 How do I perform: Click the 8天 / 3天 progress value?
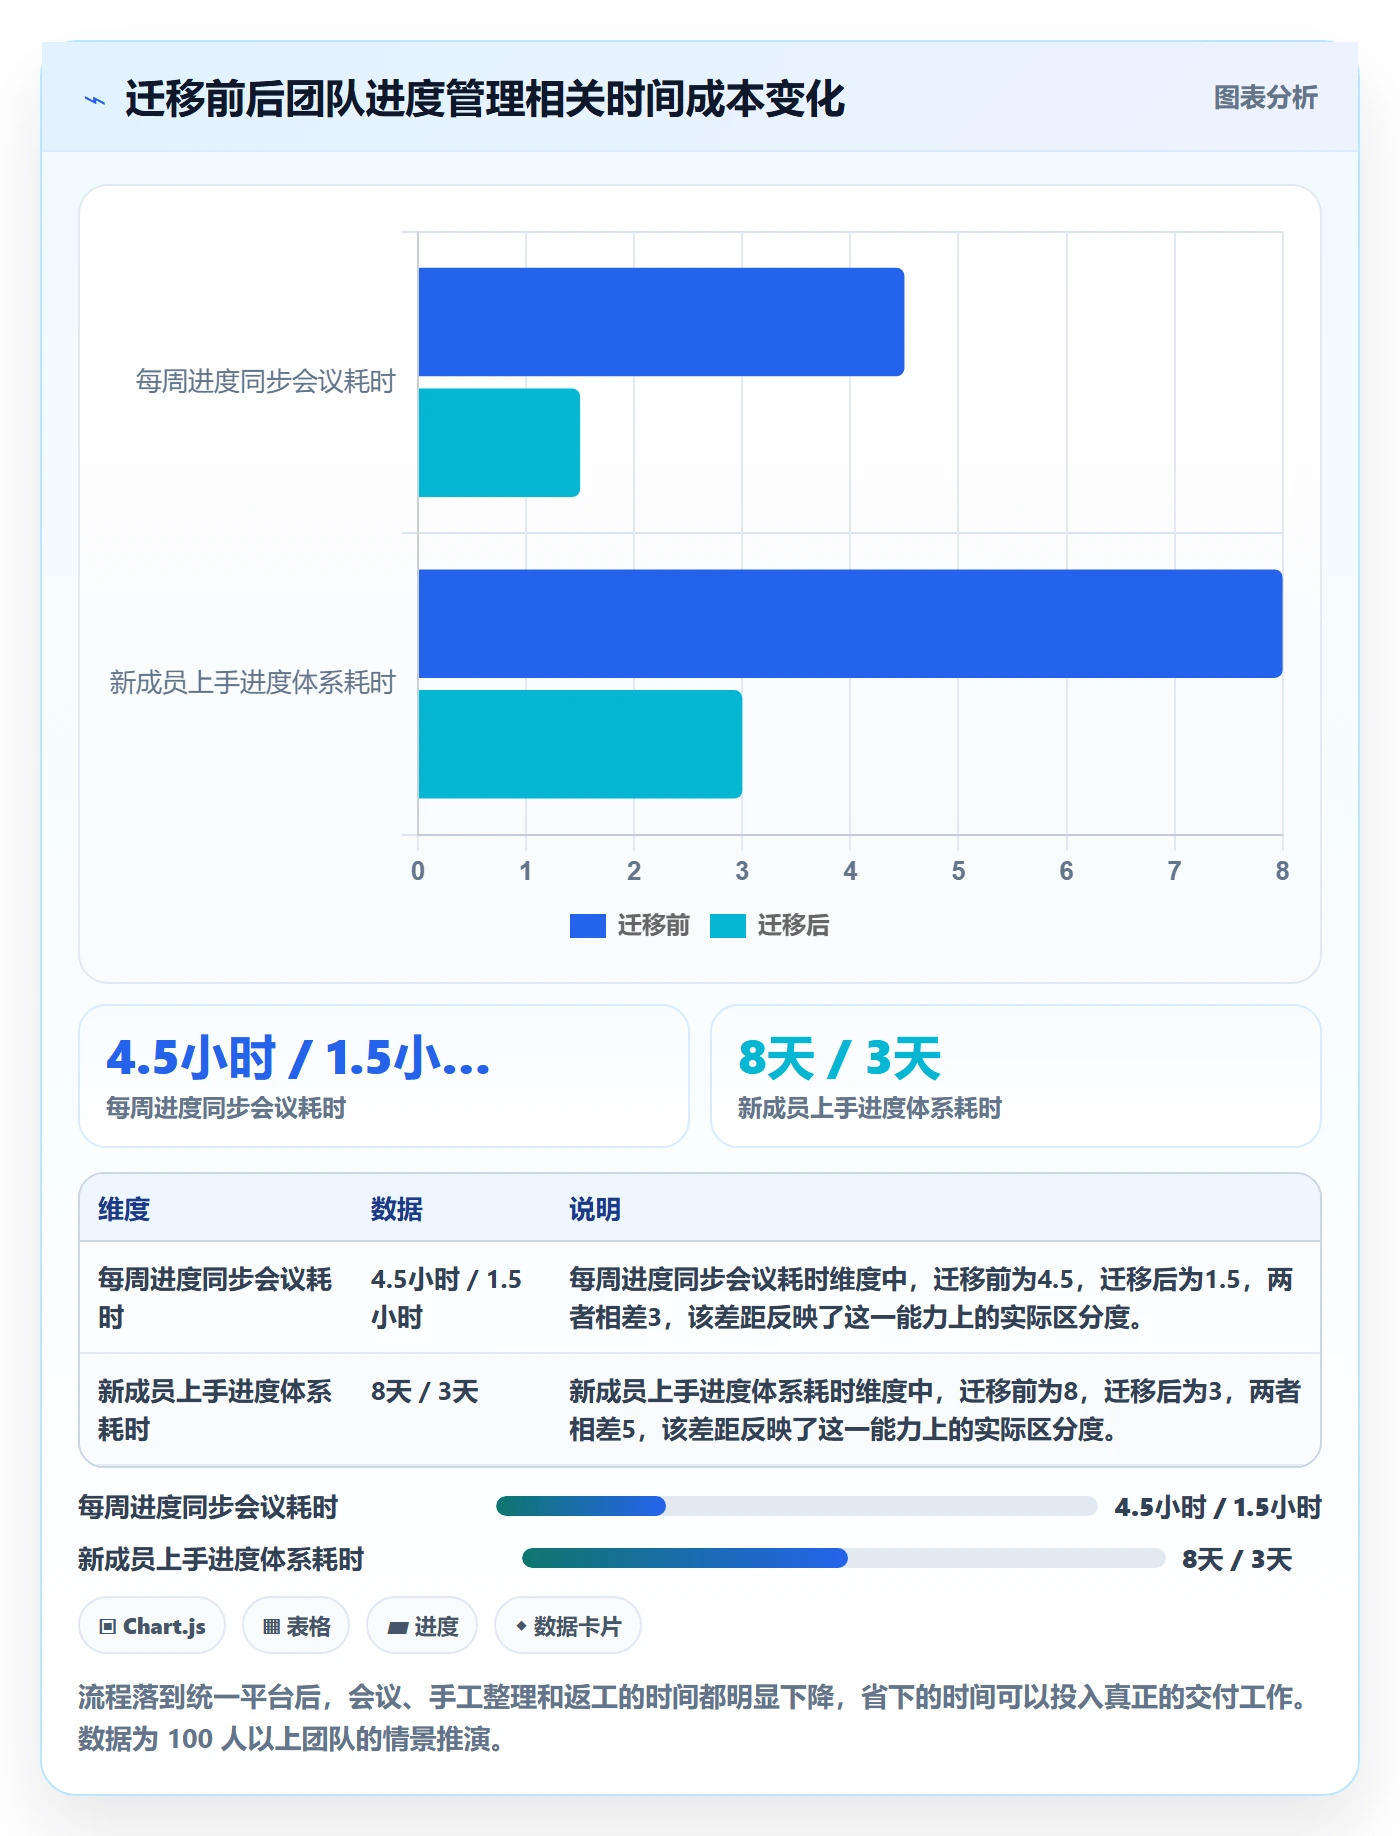point(1237,1559)
